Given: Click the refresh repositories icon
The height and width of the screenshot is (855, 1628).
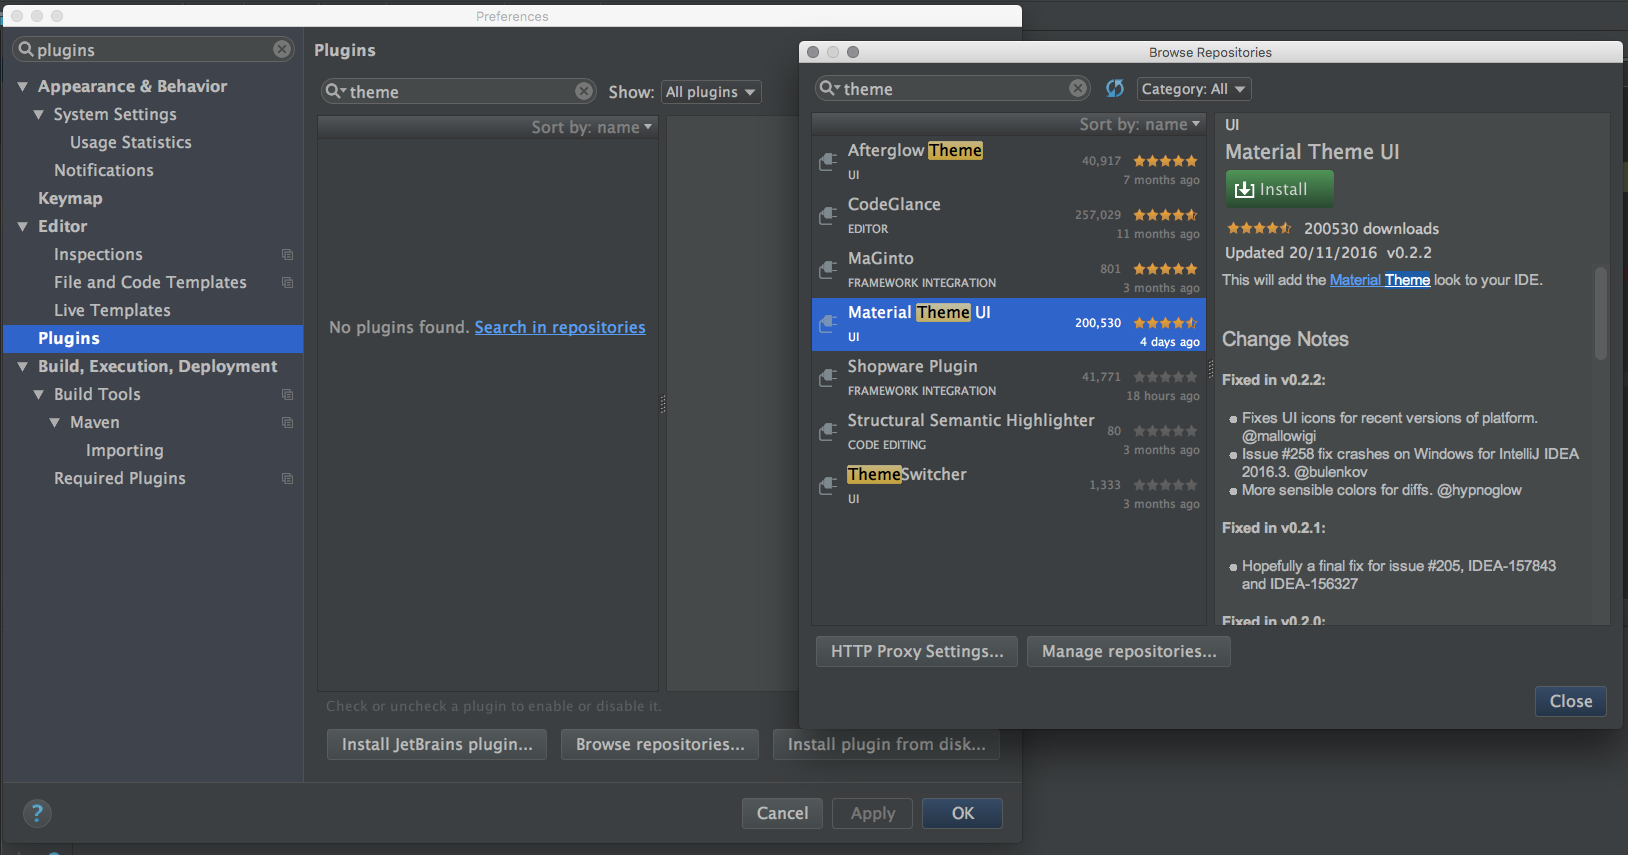Looking at the screenshot, I should [1115, 89].
